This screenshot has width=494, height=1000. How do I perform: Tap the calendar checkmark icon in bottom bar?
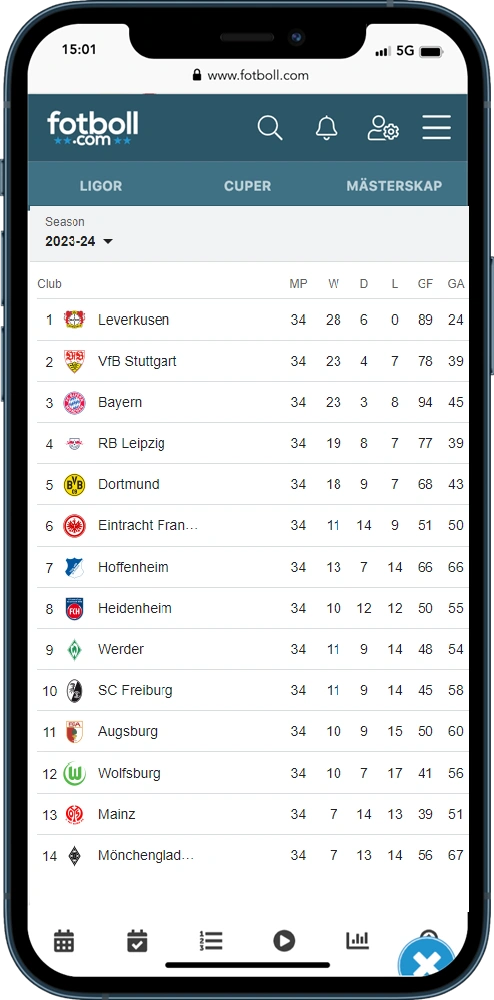pyautogui.click(x=137, y=941)
